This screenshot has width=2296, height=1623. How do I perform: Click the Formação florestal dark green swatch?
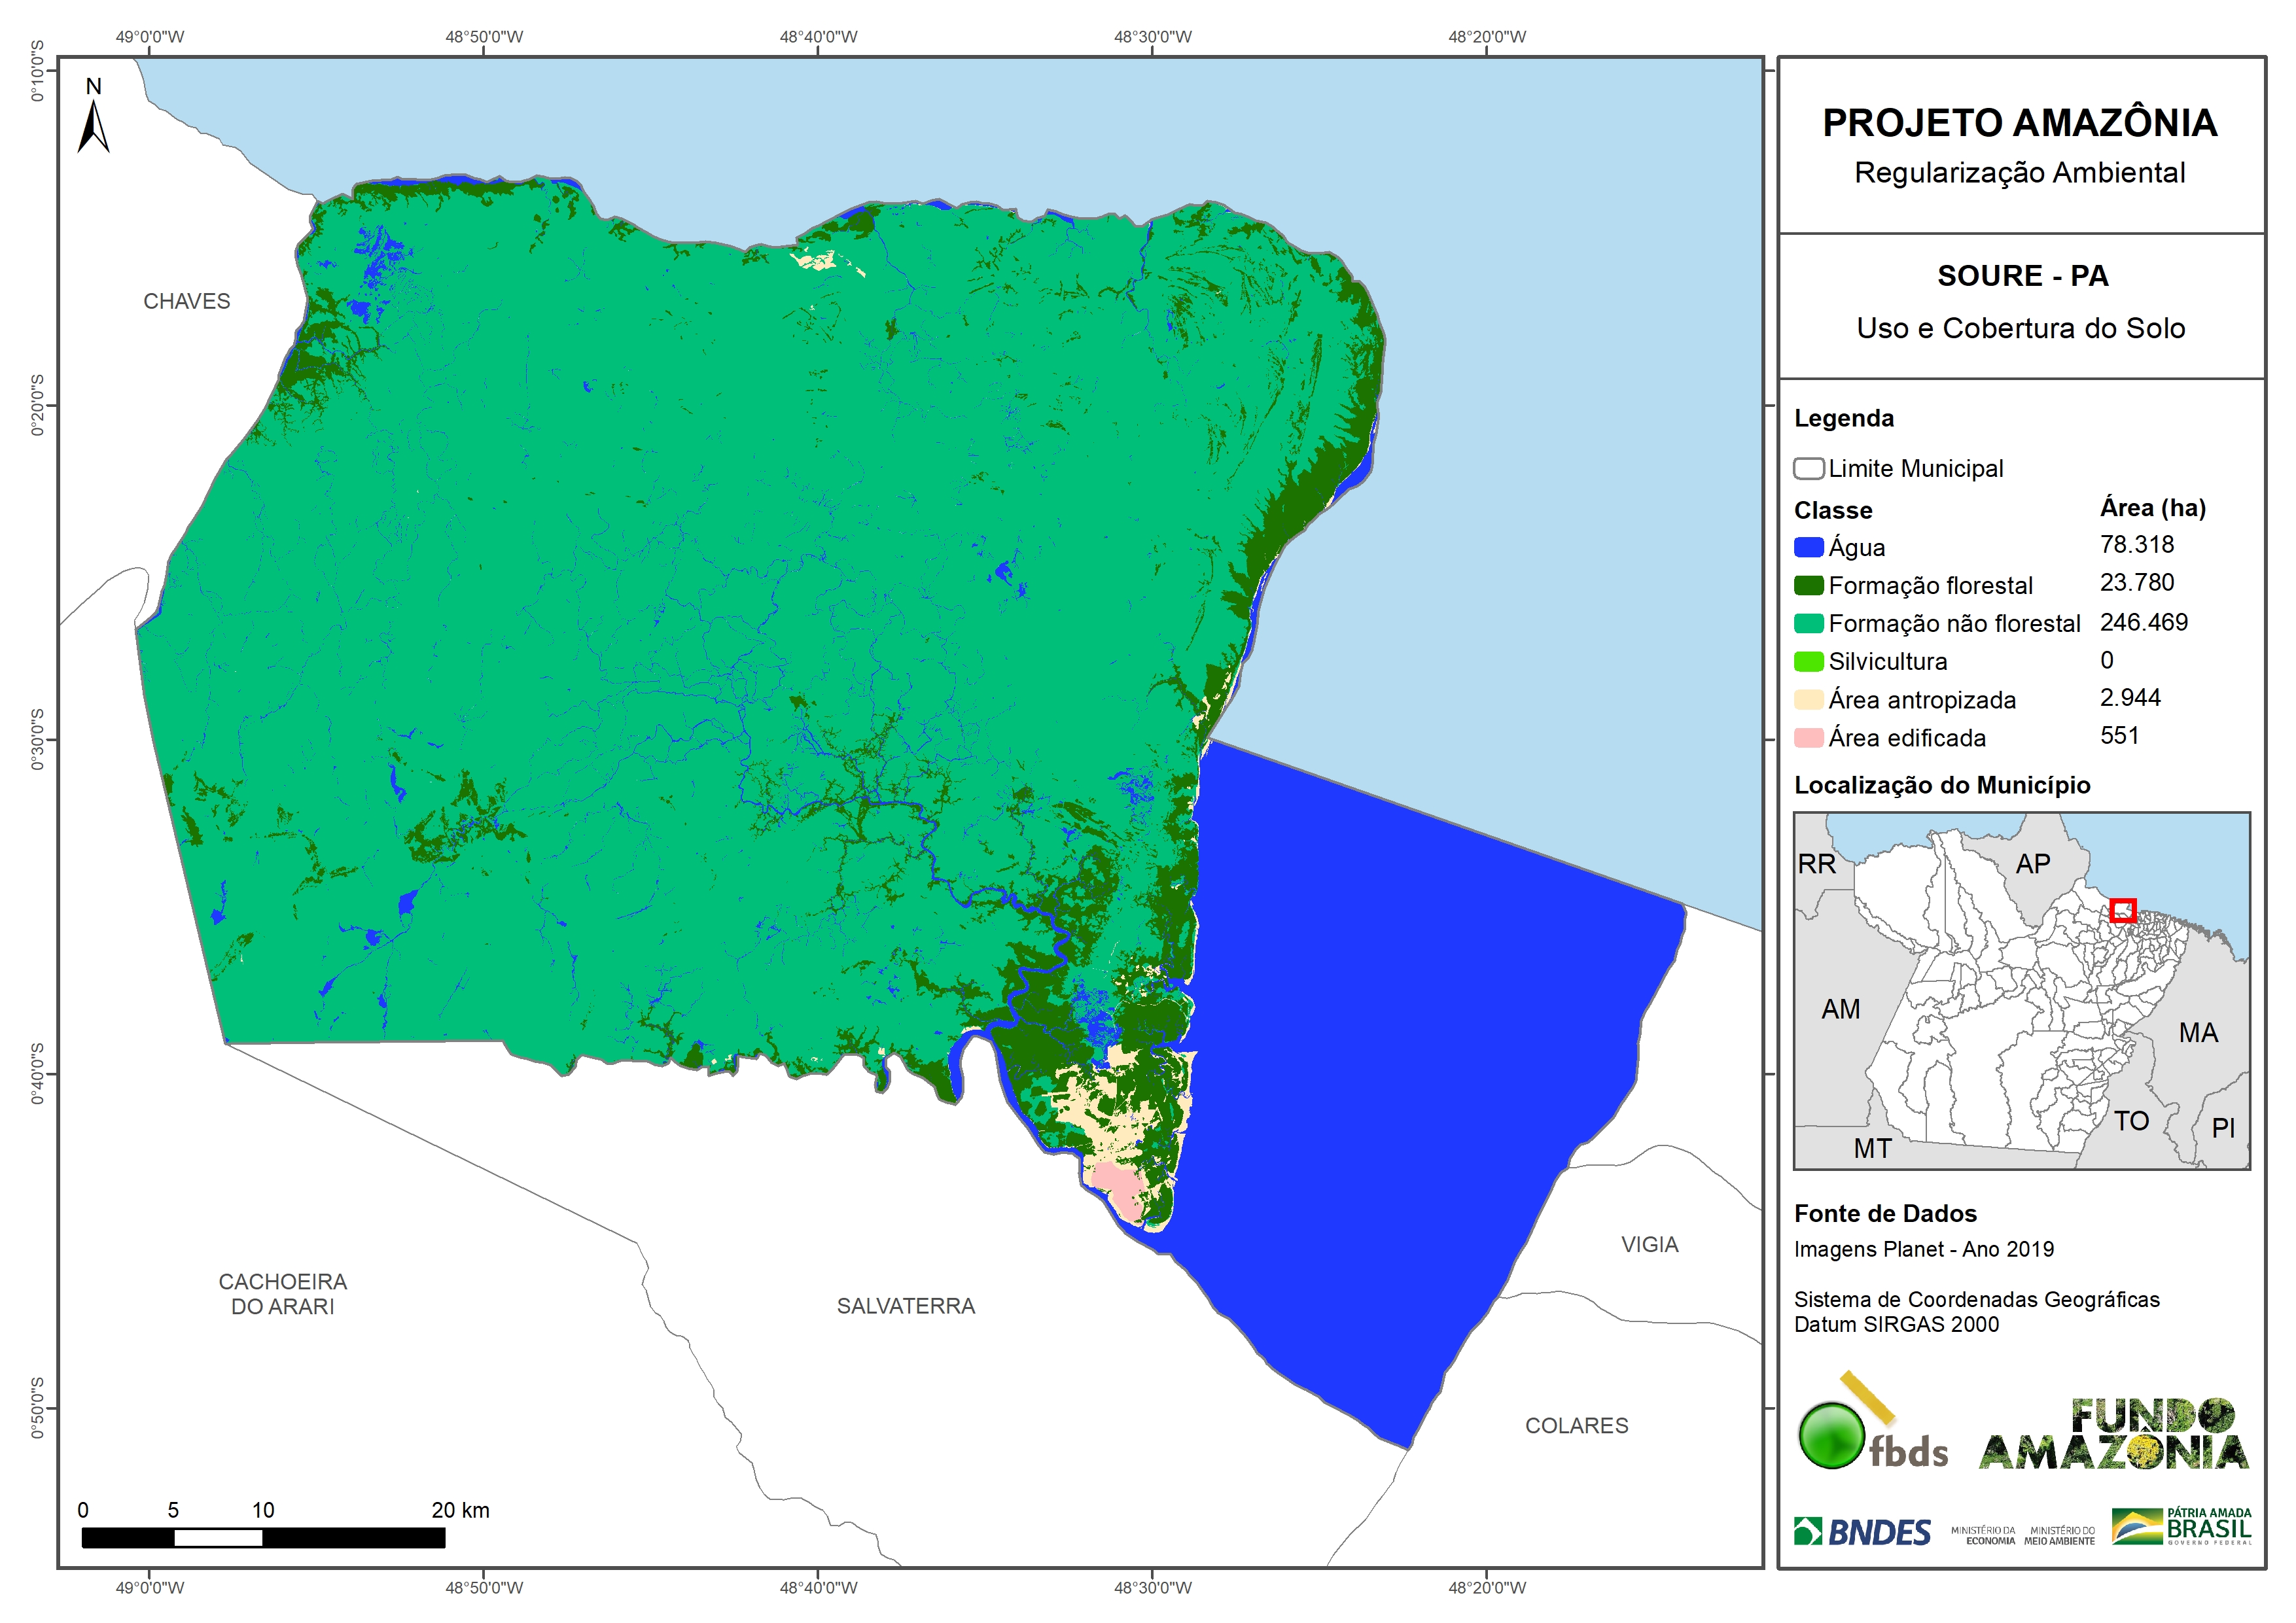pyautogui.click(x=1808, y=586)
